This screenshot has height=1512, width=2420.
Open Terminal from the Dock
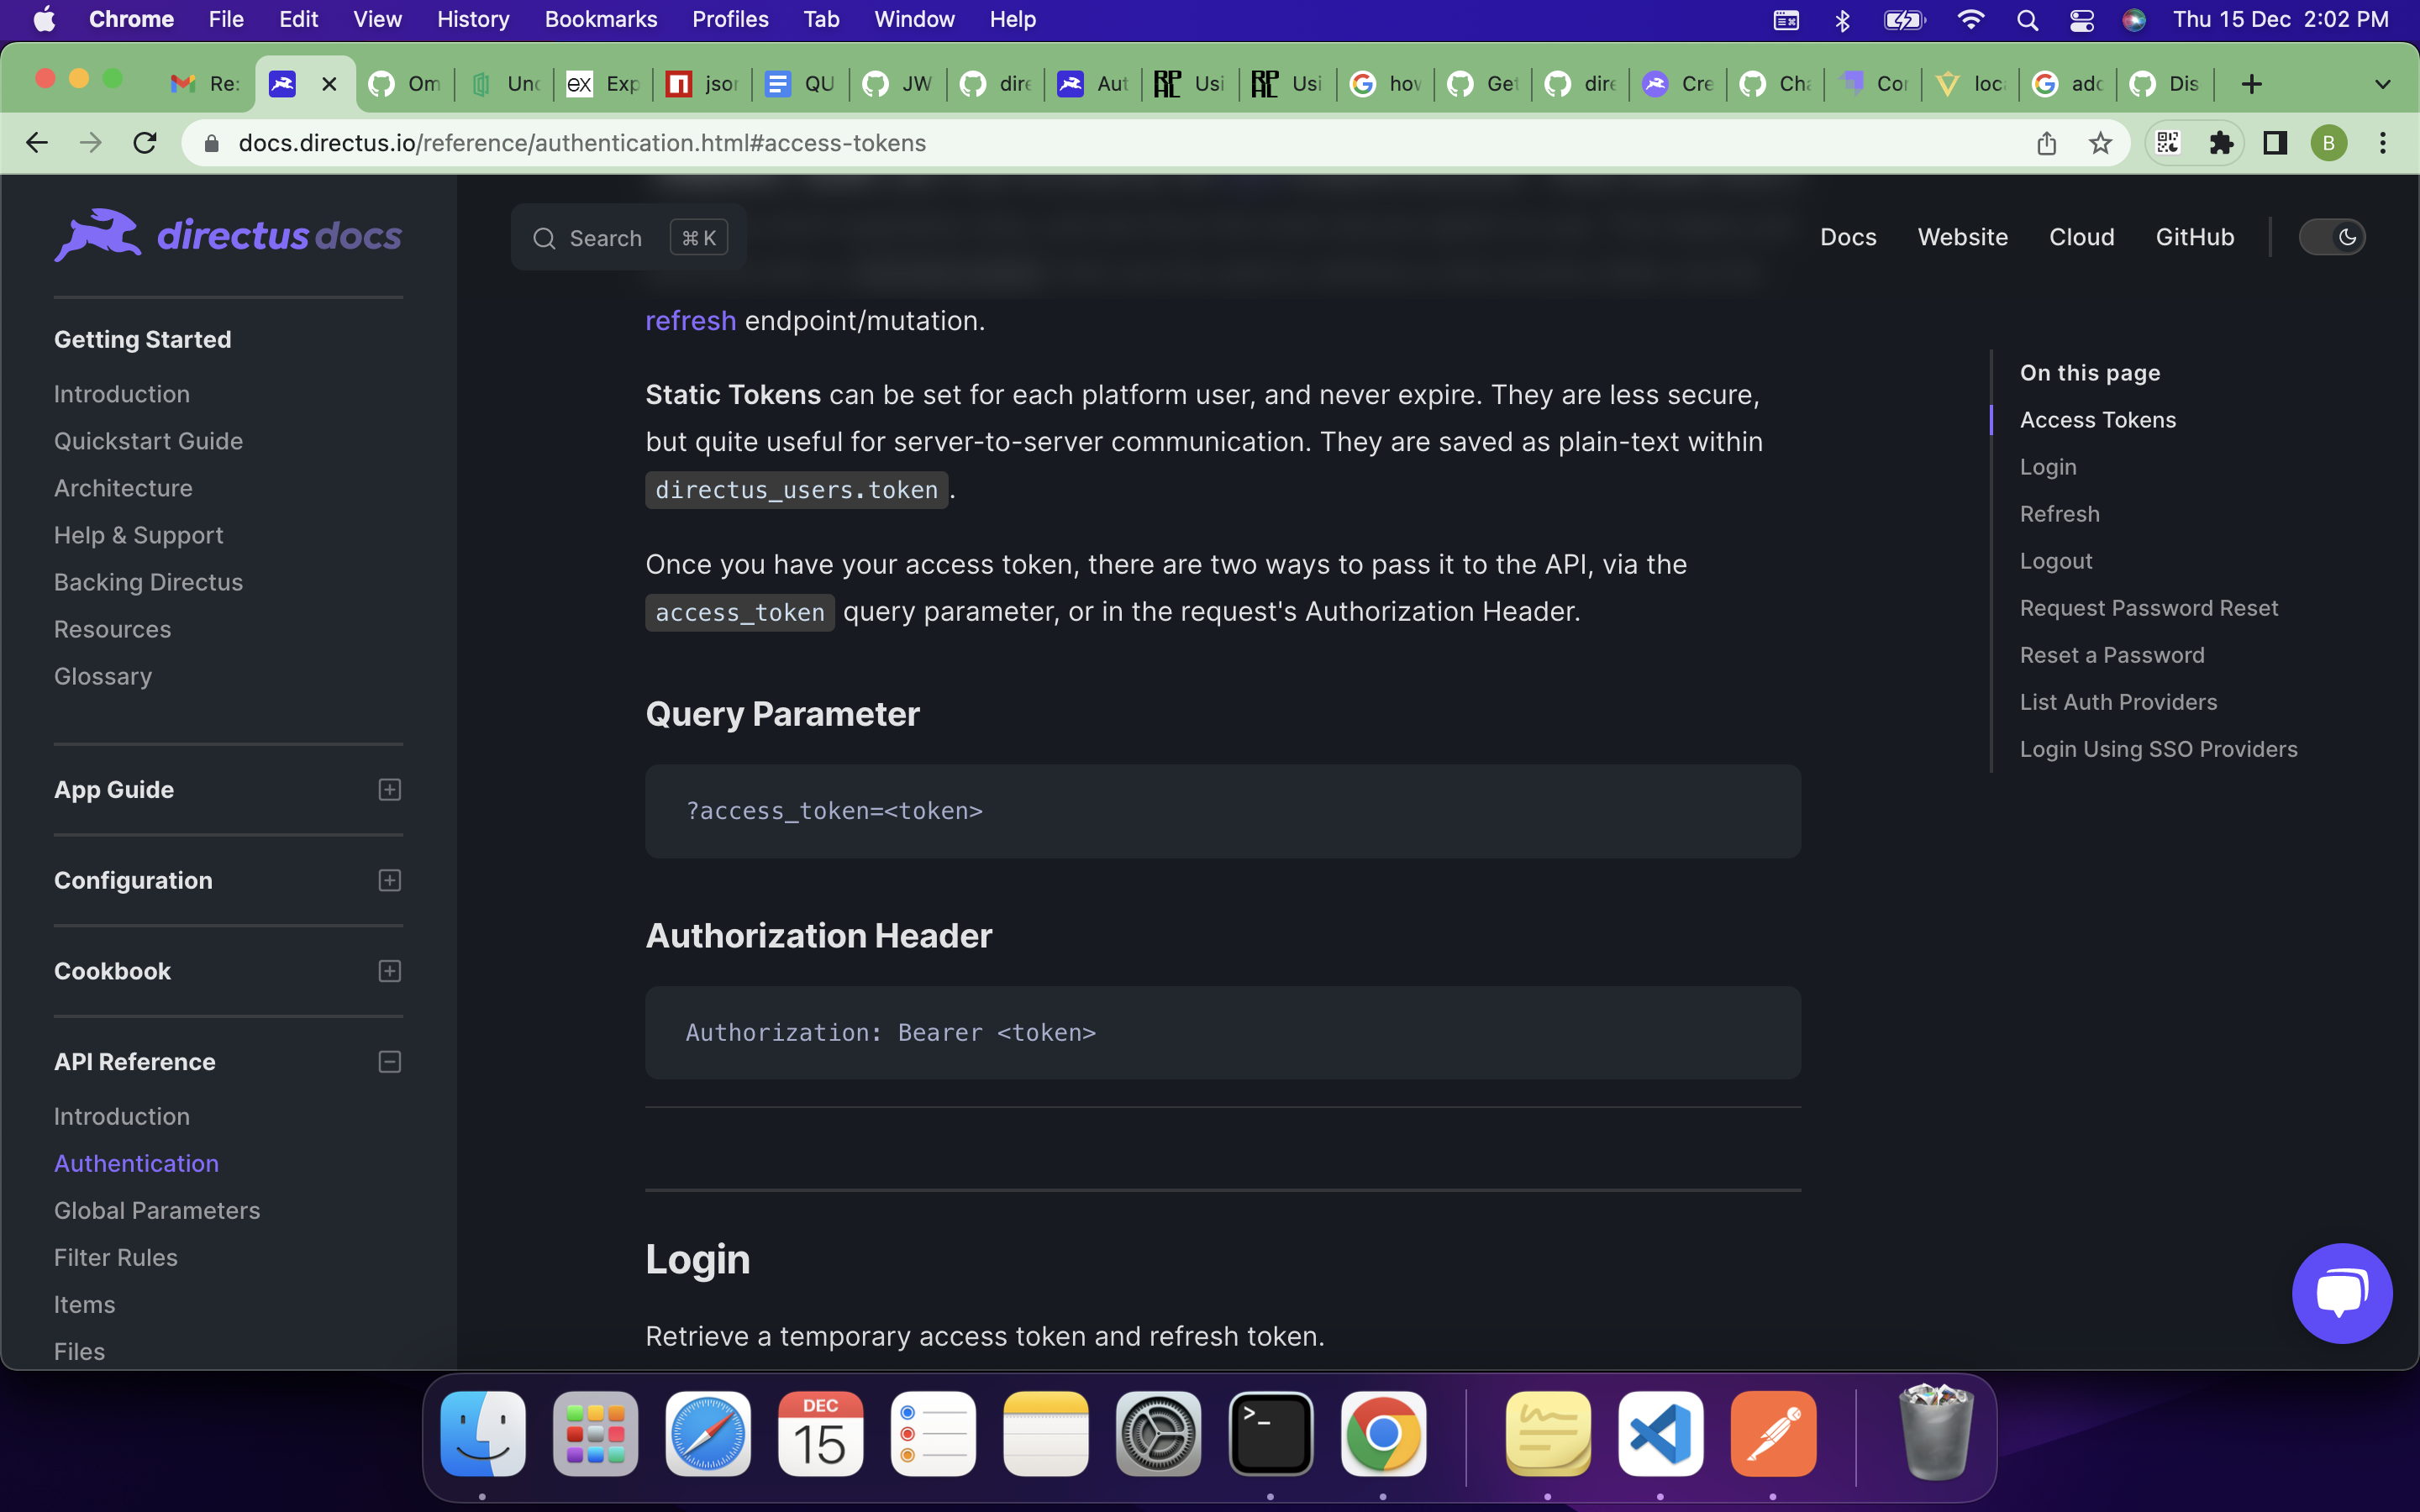pyautogui.click(x=1270, y=1434)
